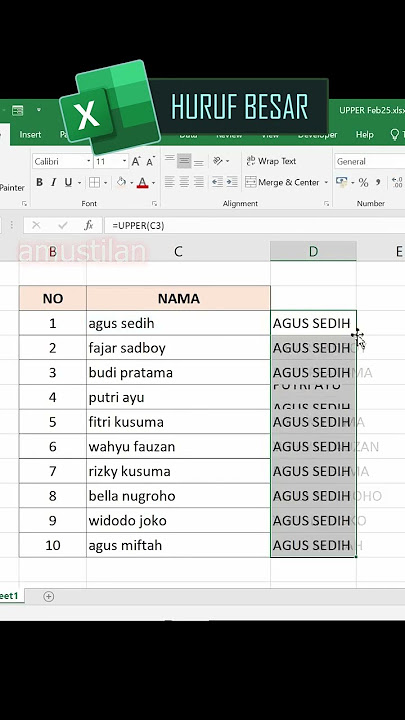Click the Orientation text-angle icon

click(x=218, y=161)
